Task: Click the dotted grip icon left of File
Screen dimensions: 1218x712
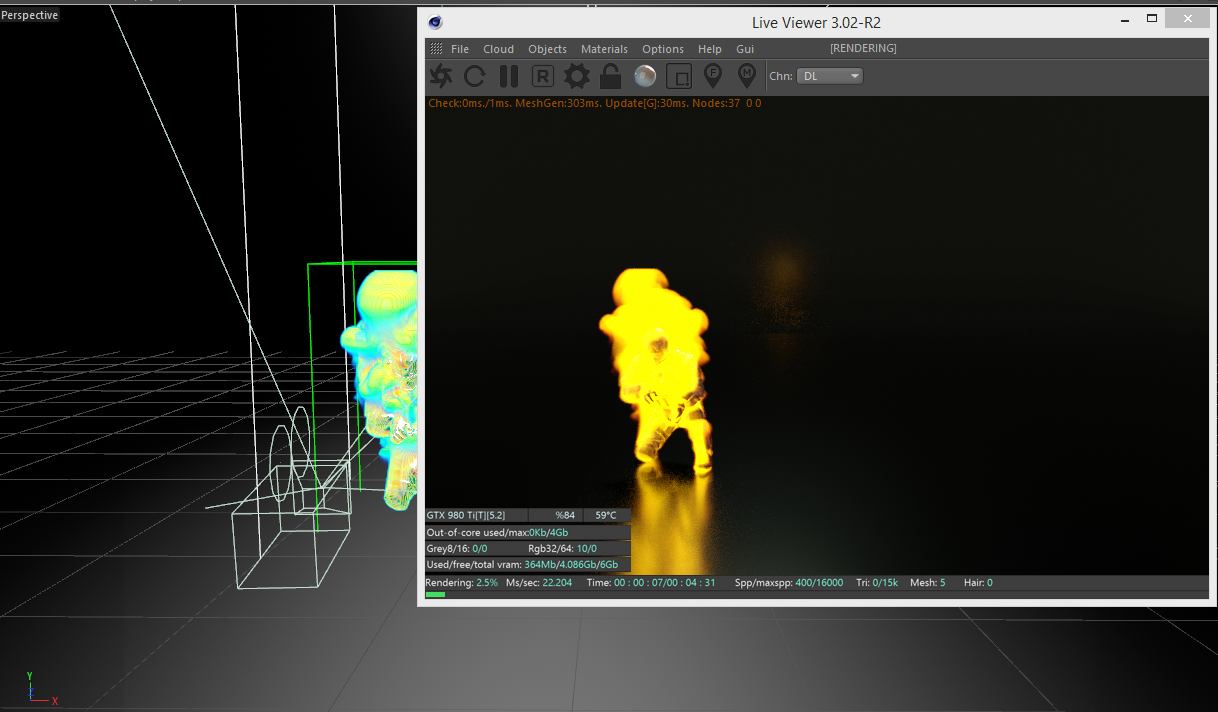Action: (436, 49)
